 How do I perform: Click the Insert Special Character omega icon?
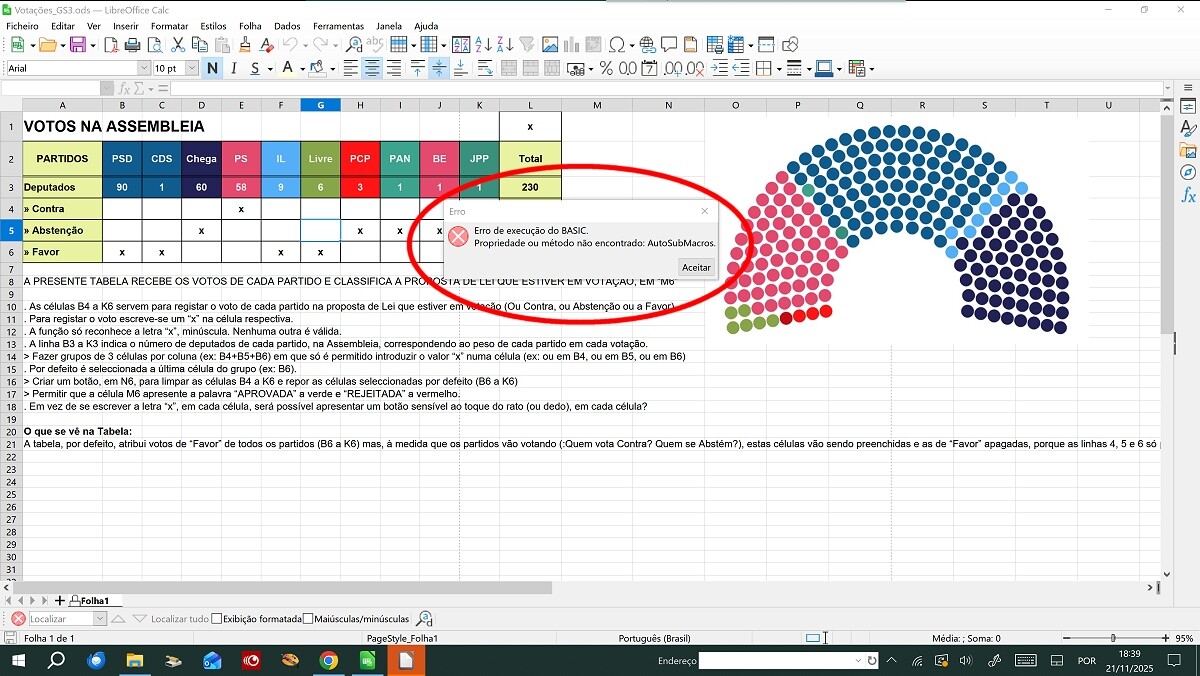pyautogui.click(x=616, y=45)
